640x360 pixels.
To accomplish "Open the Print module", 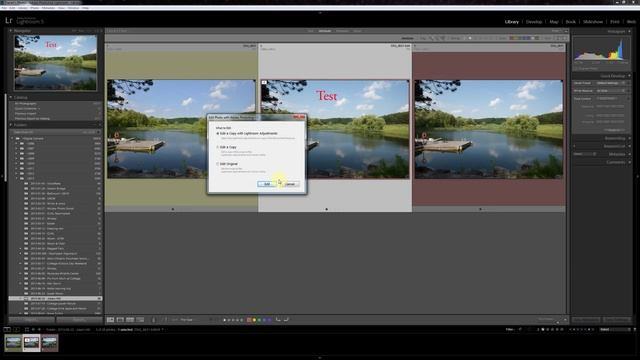I will click(615, 22).
